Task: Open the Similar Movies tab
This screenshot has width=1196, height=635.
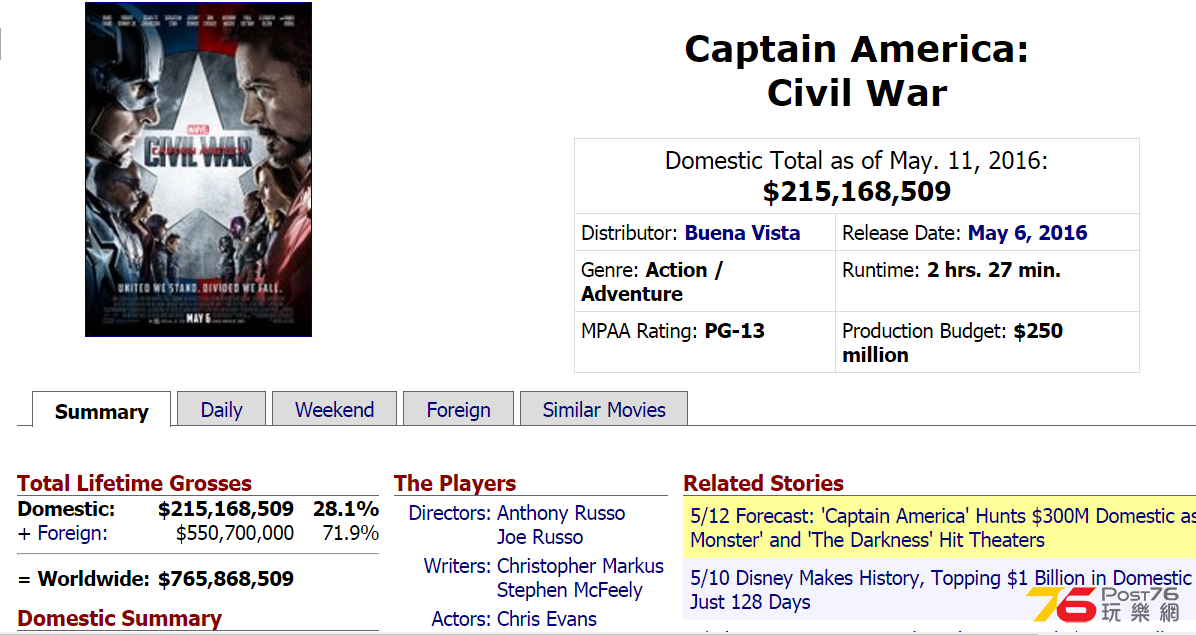Action: 604,409
